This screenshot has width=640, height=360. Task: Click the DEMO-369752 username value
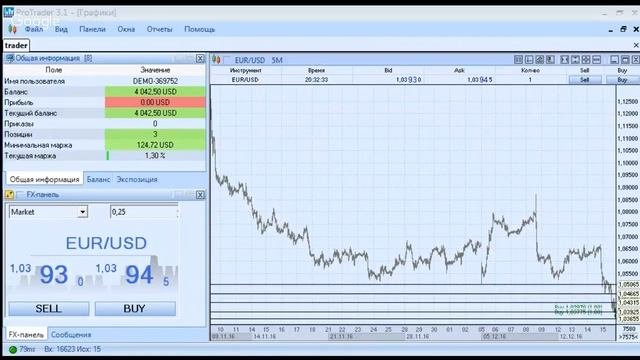click(x=155, y=81)
